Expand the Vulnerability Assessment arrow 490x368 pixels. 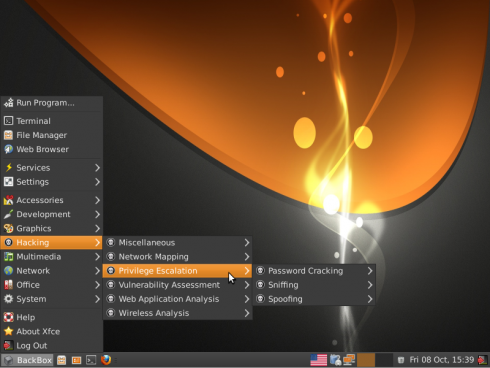[x=247, y=285]
